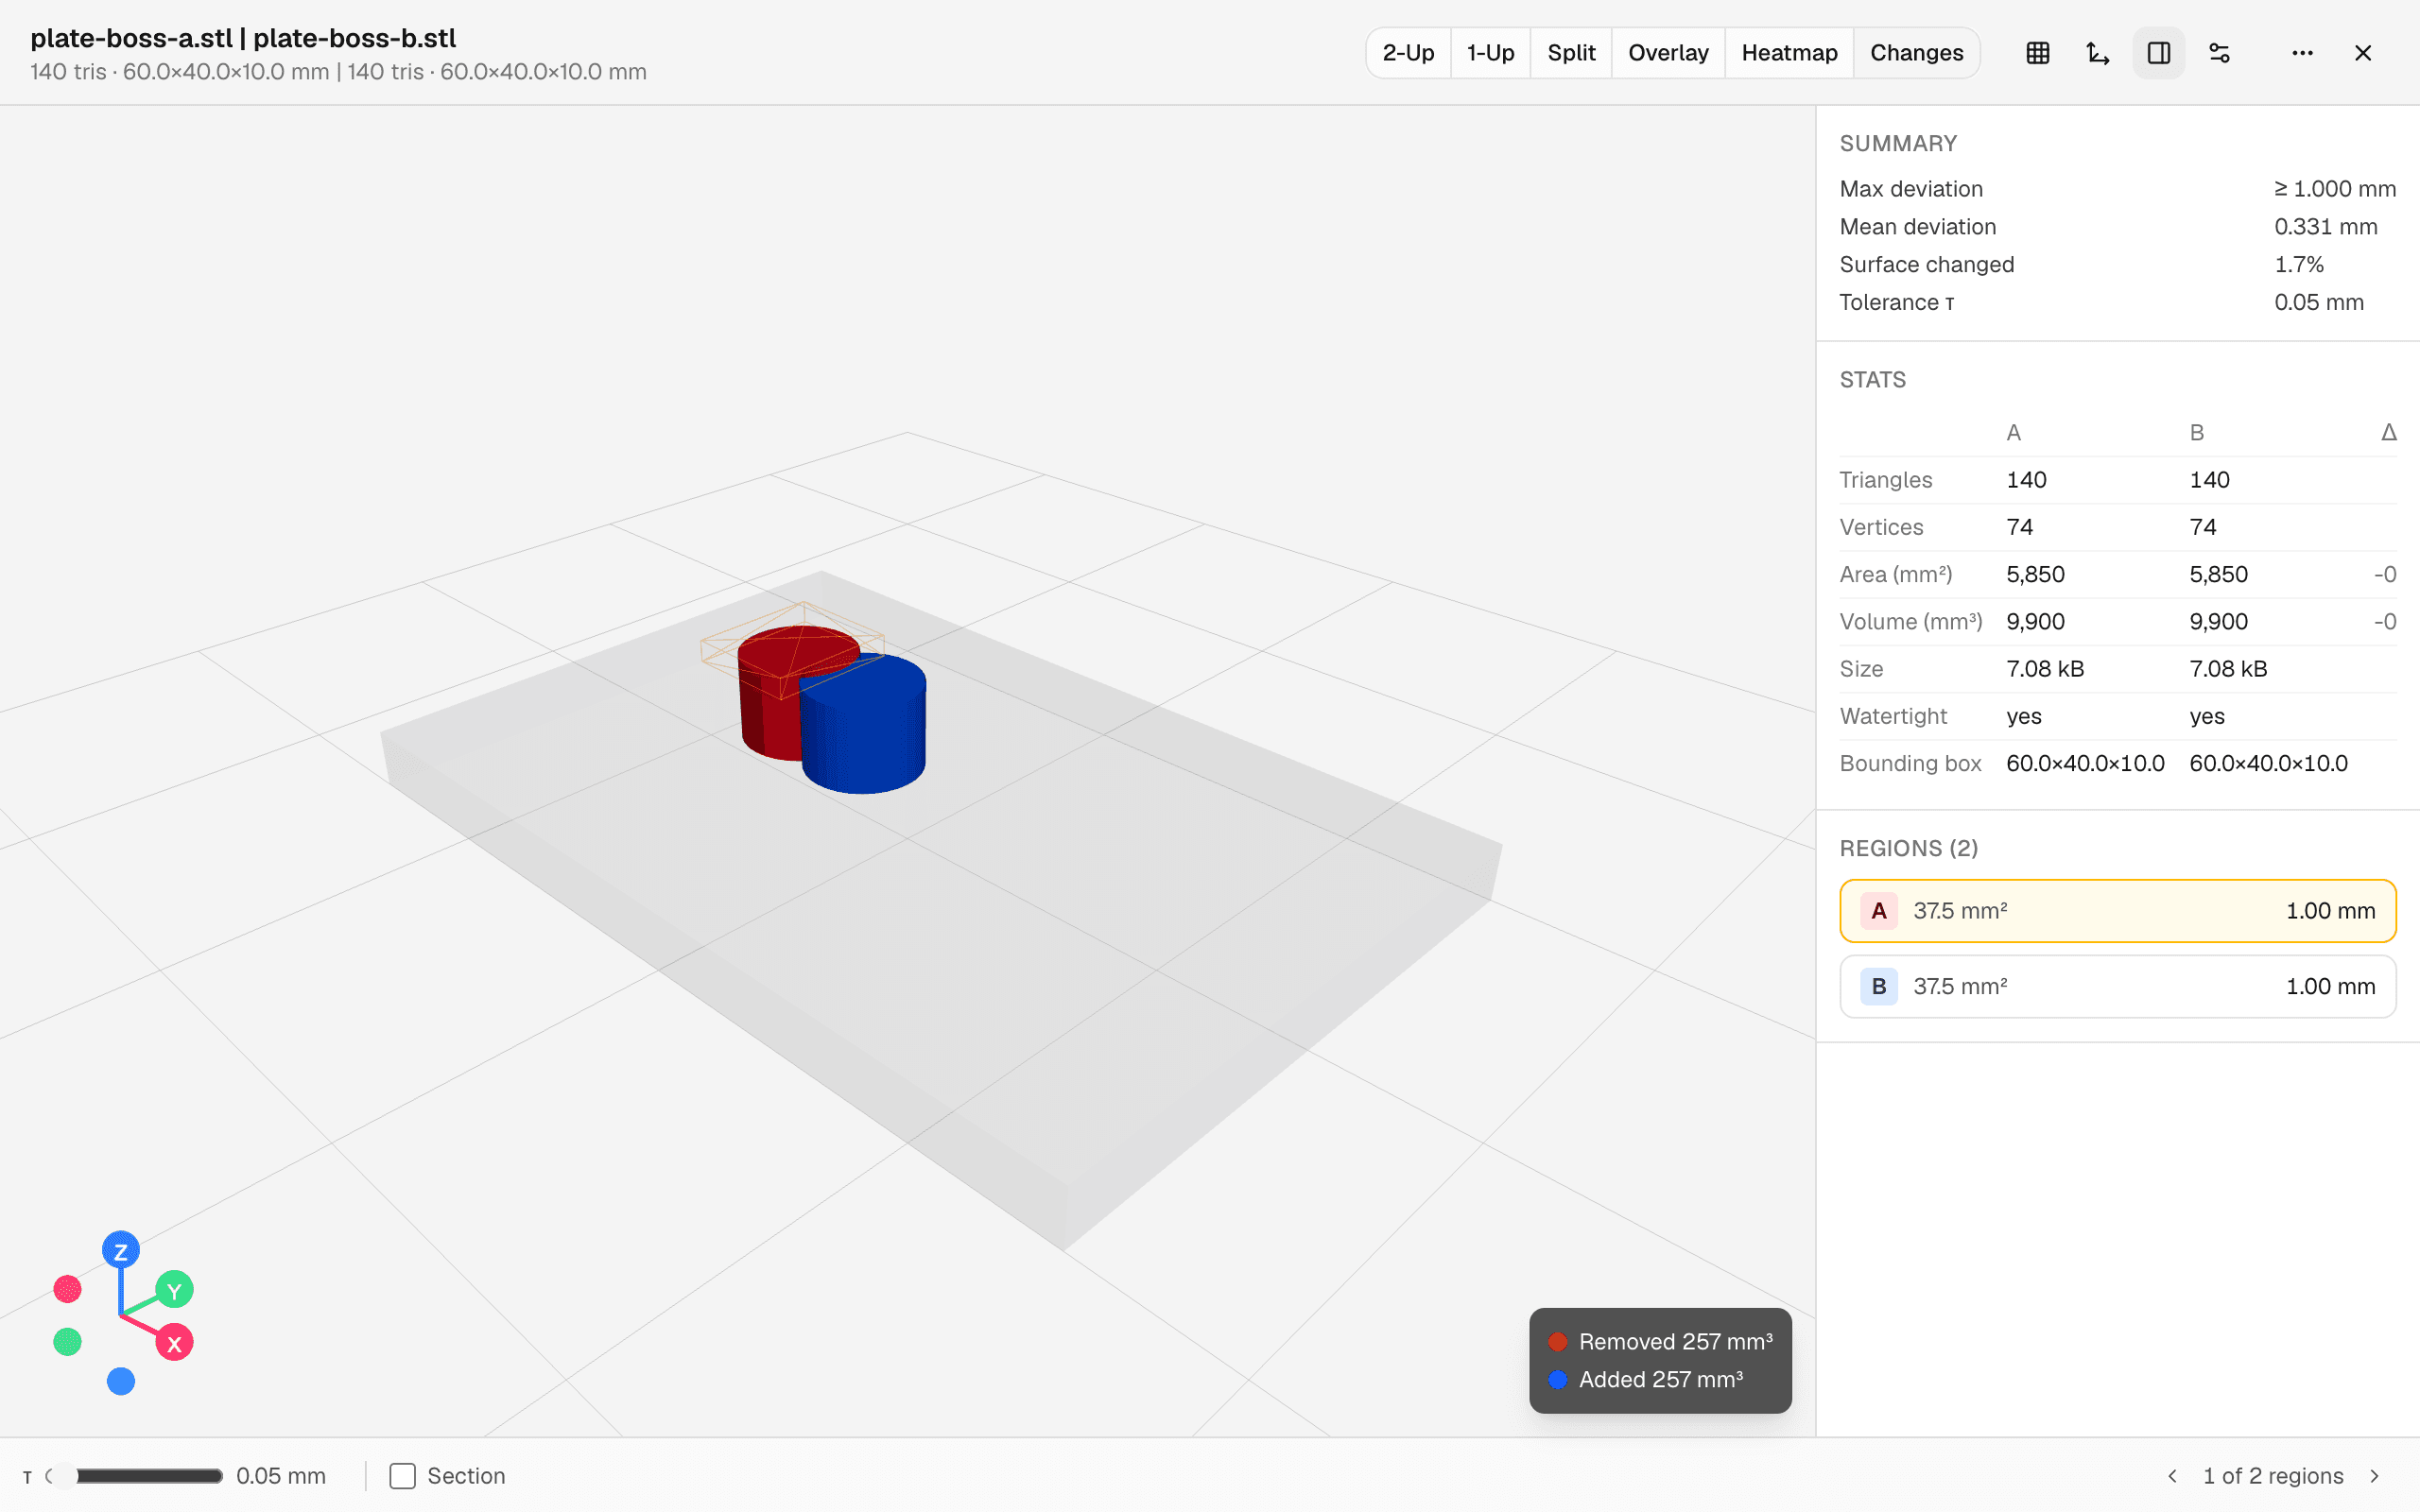Click the Watertight row label
Viewport: 2420px width, 1512px height.
point(1893,716)
